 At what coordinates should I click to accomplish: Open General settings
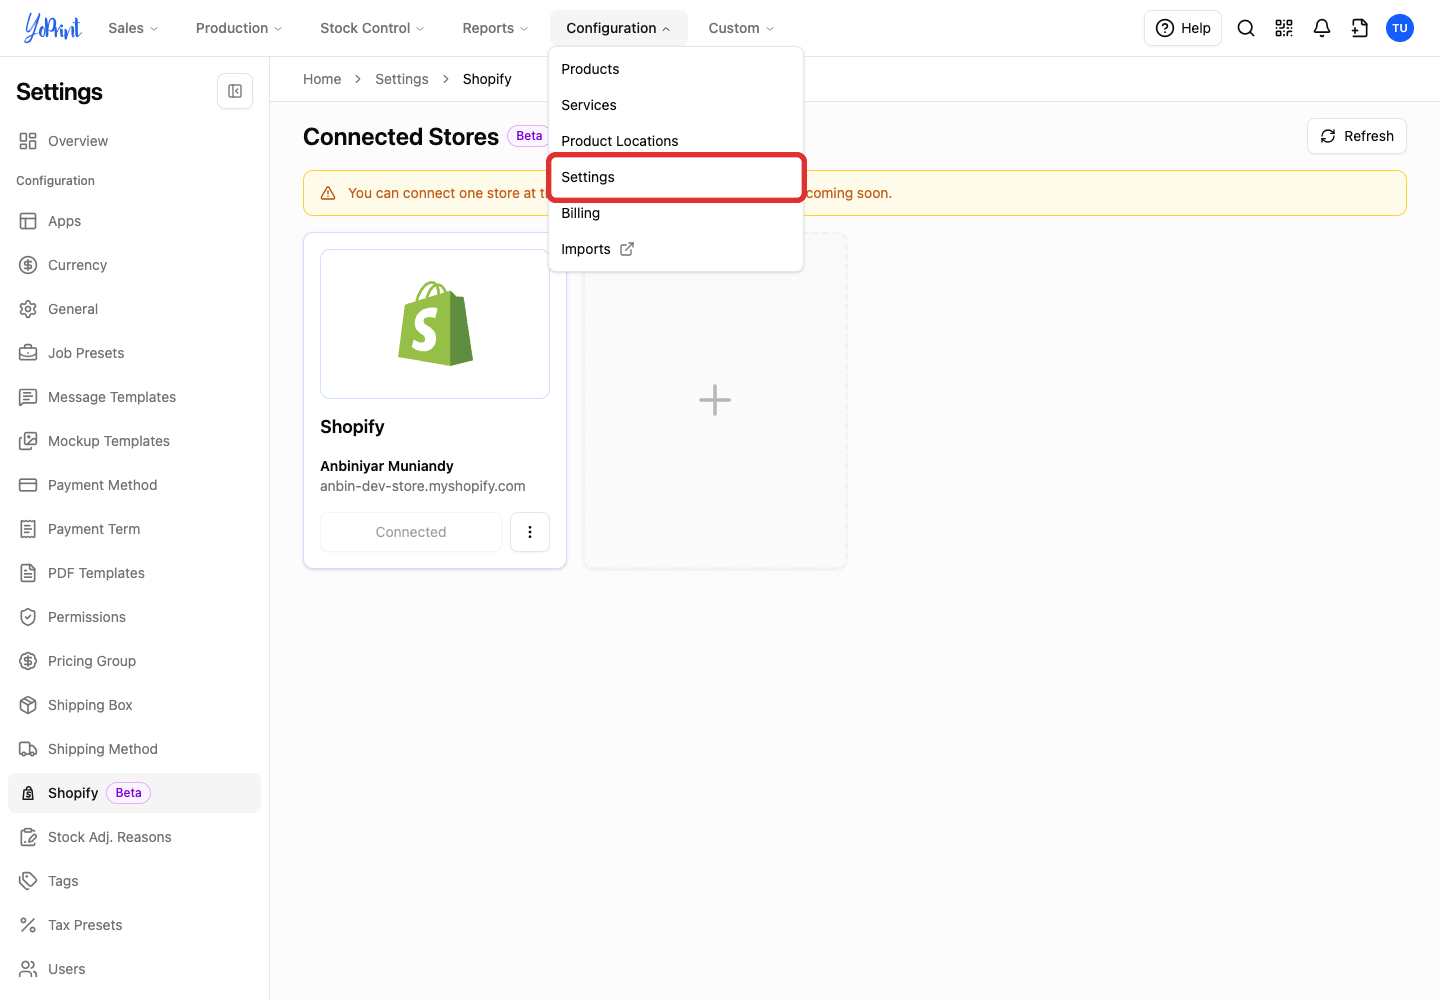(134, 309)
